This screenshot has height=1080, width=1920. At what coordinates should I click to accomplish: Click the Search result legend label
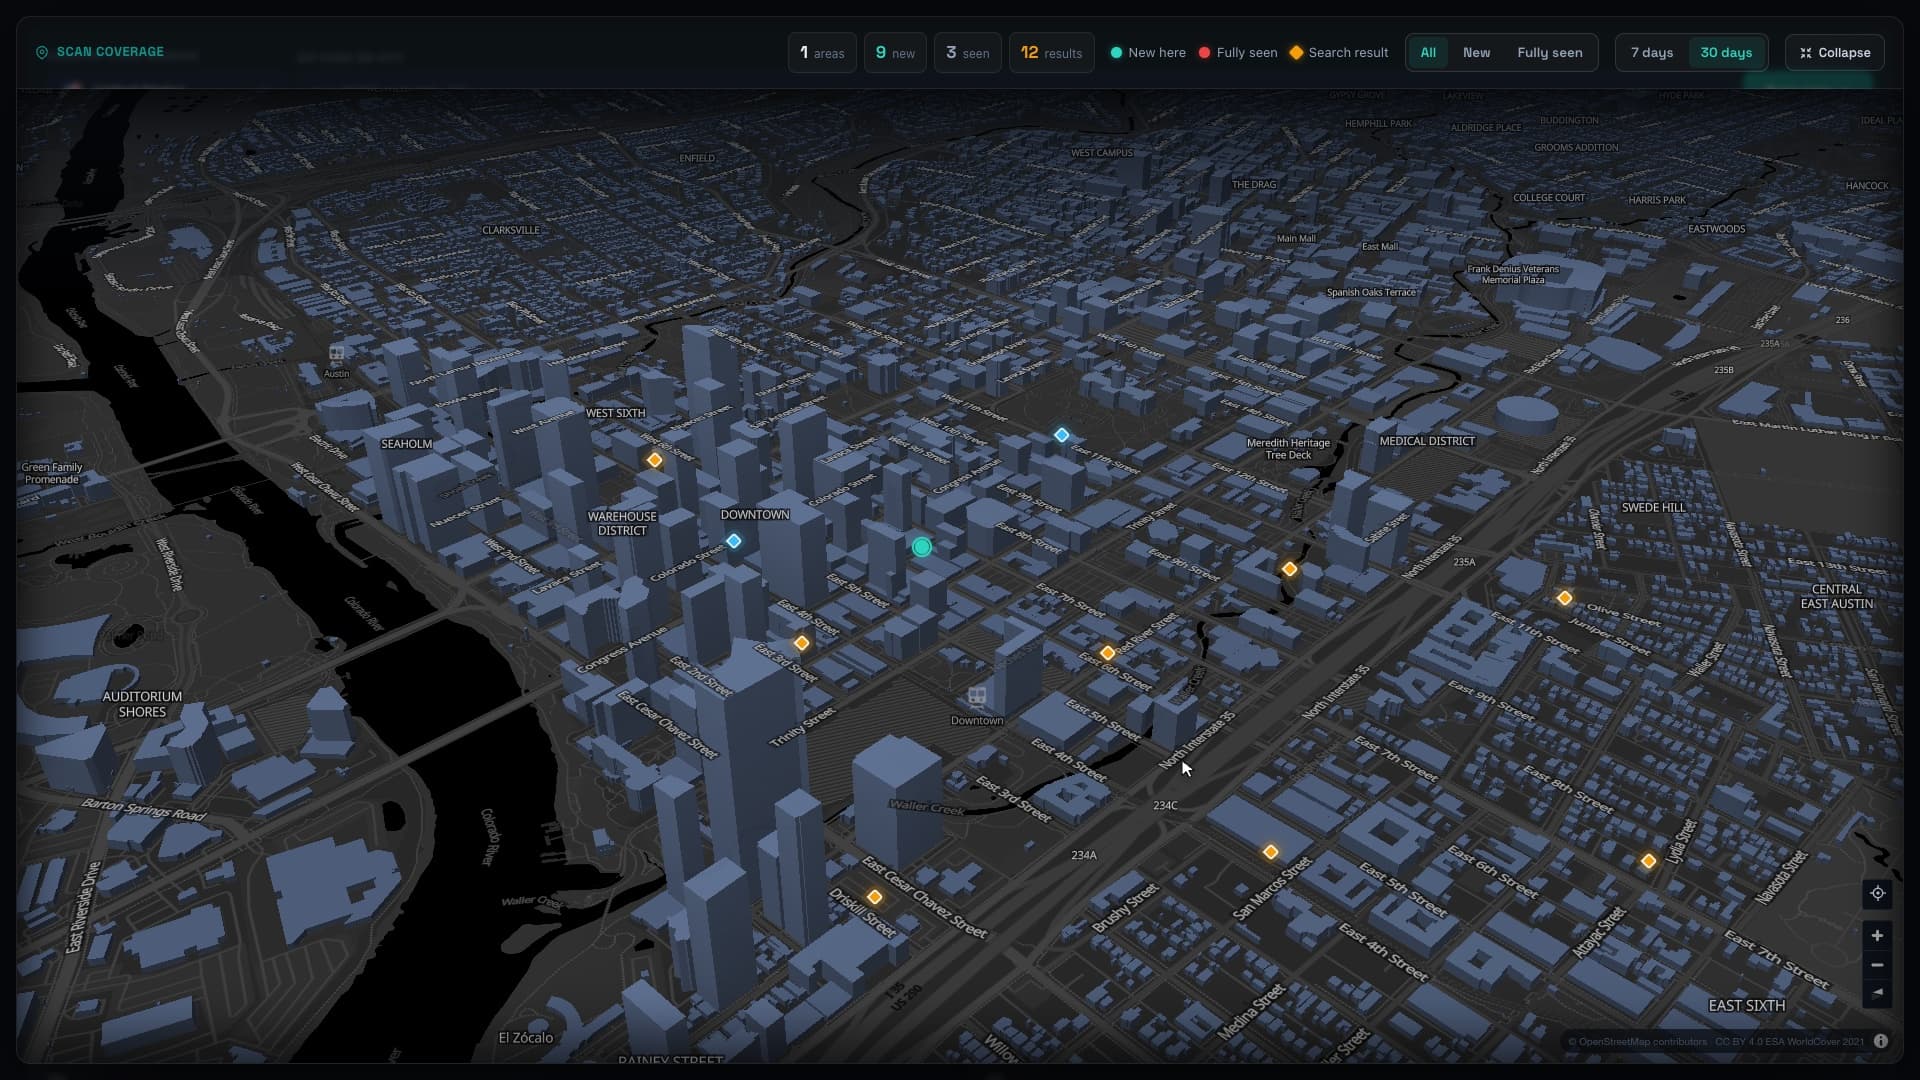pos(1348,53)
